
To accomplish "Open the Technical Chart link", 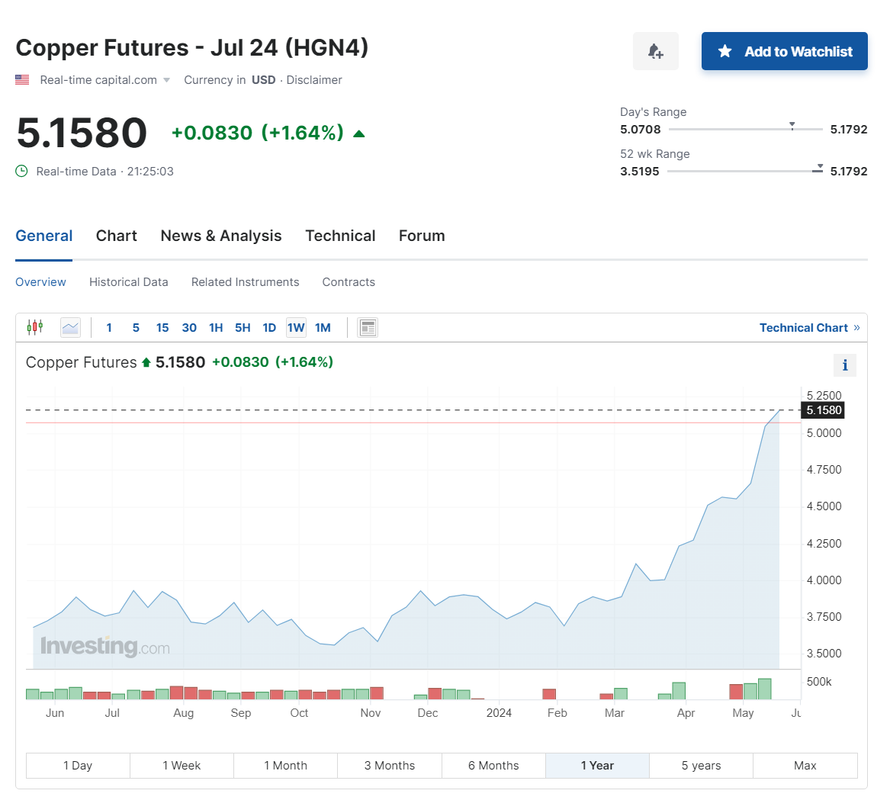I will [x=803, y=327].
